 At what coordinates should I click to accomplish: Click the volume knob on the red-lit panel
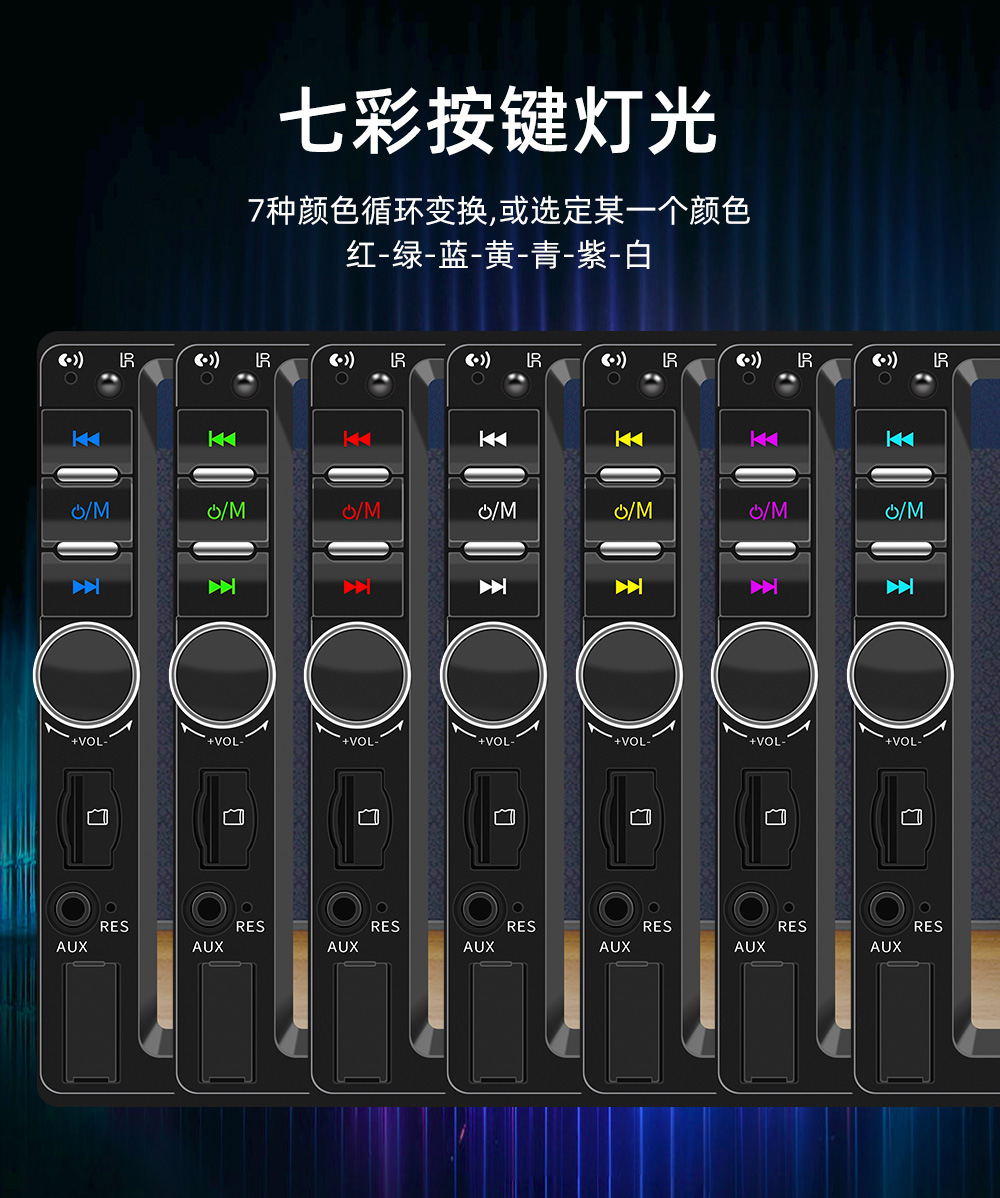click(358, 675)
